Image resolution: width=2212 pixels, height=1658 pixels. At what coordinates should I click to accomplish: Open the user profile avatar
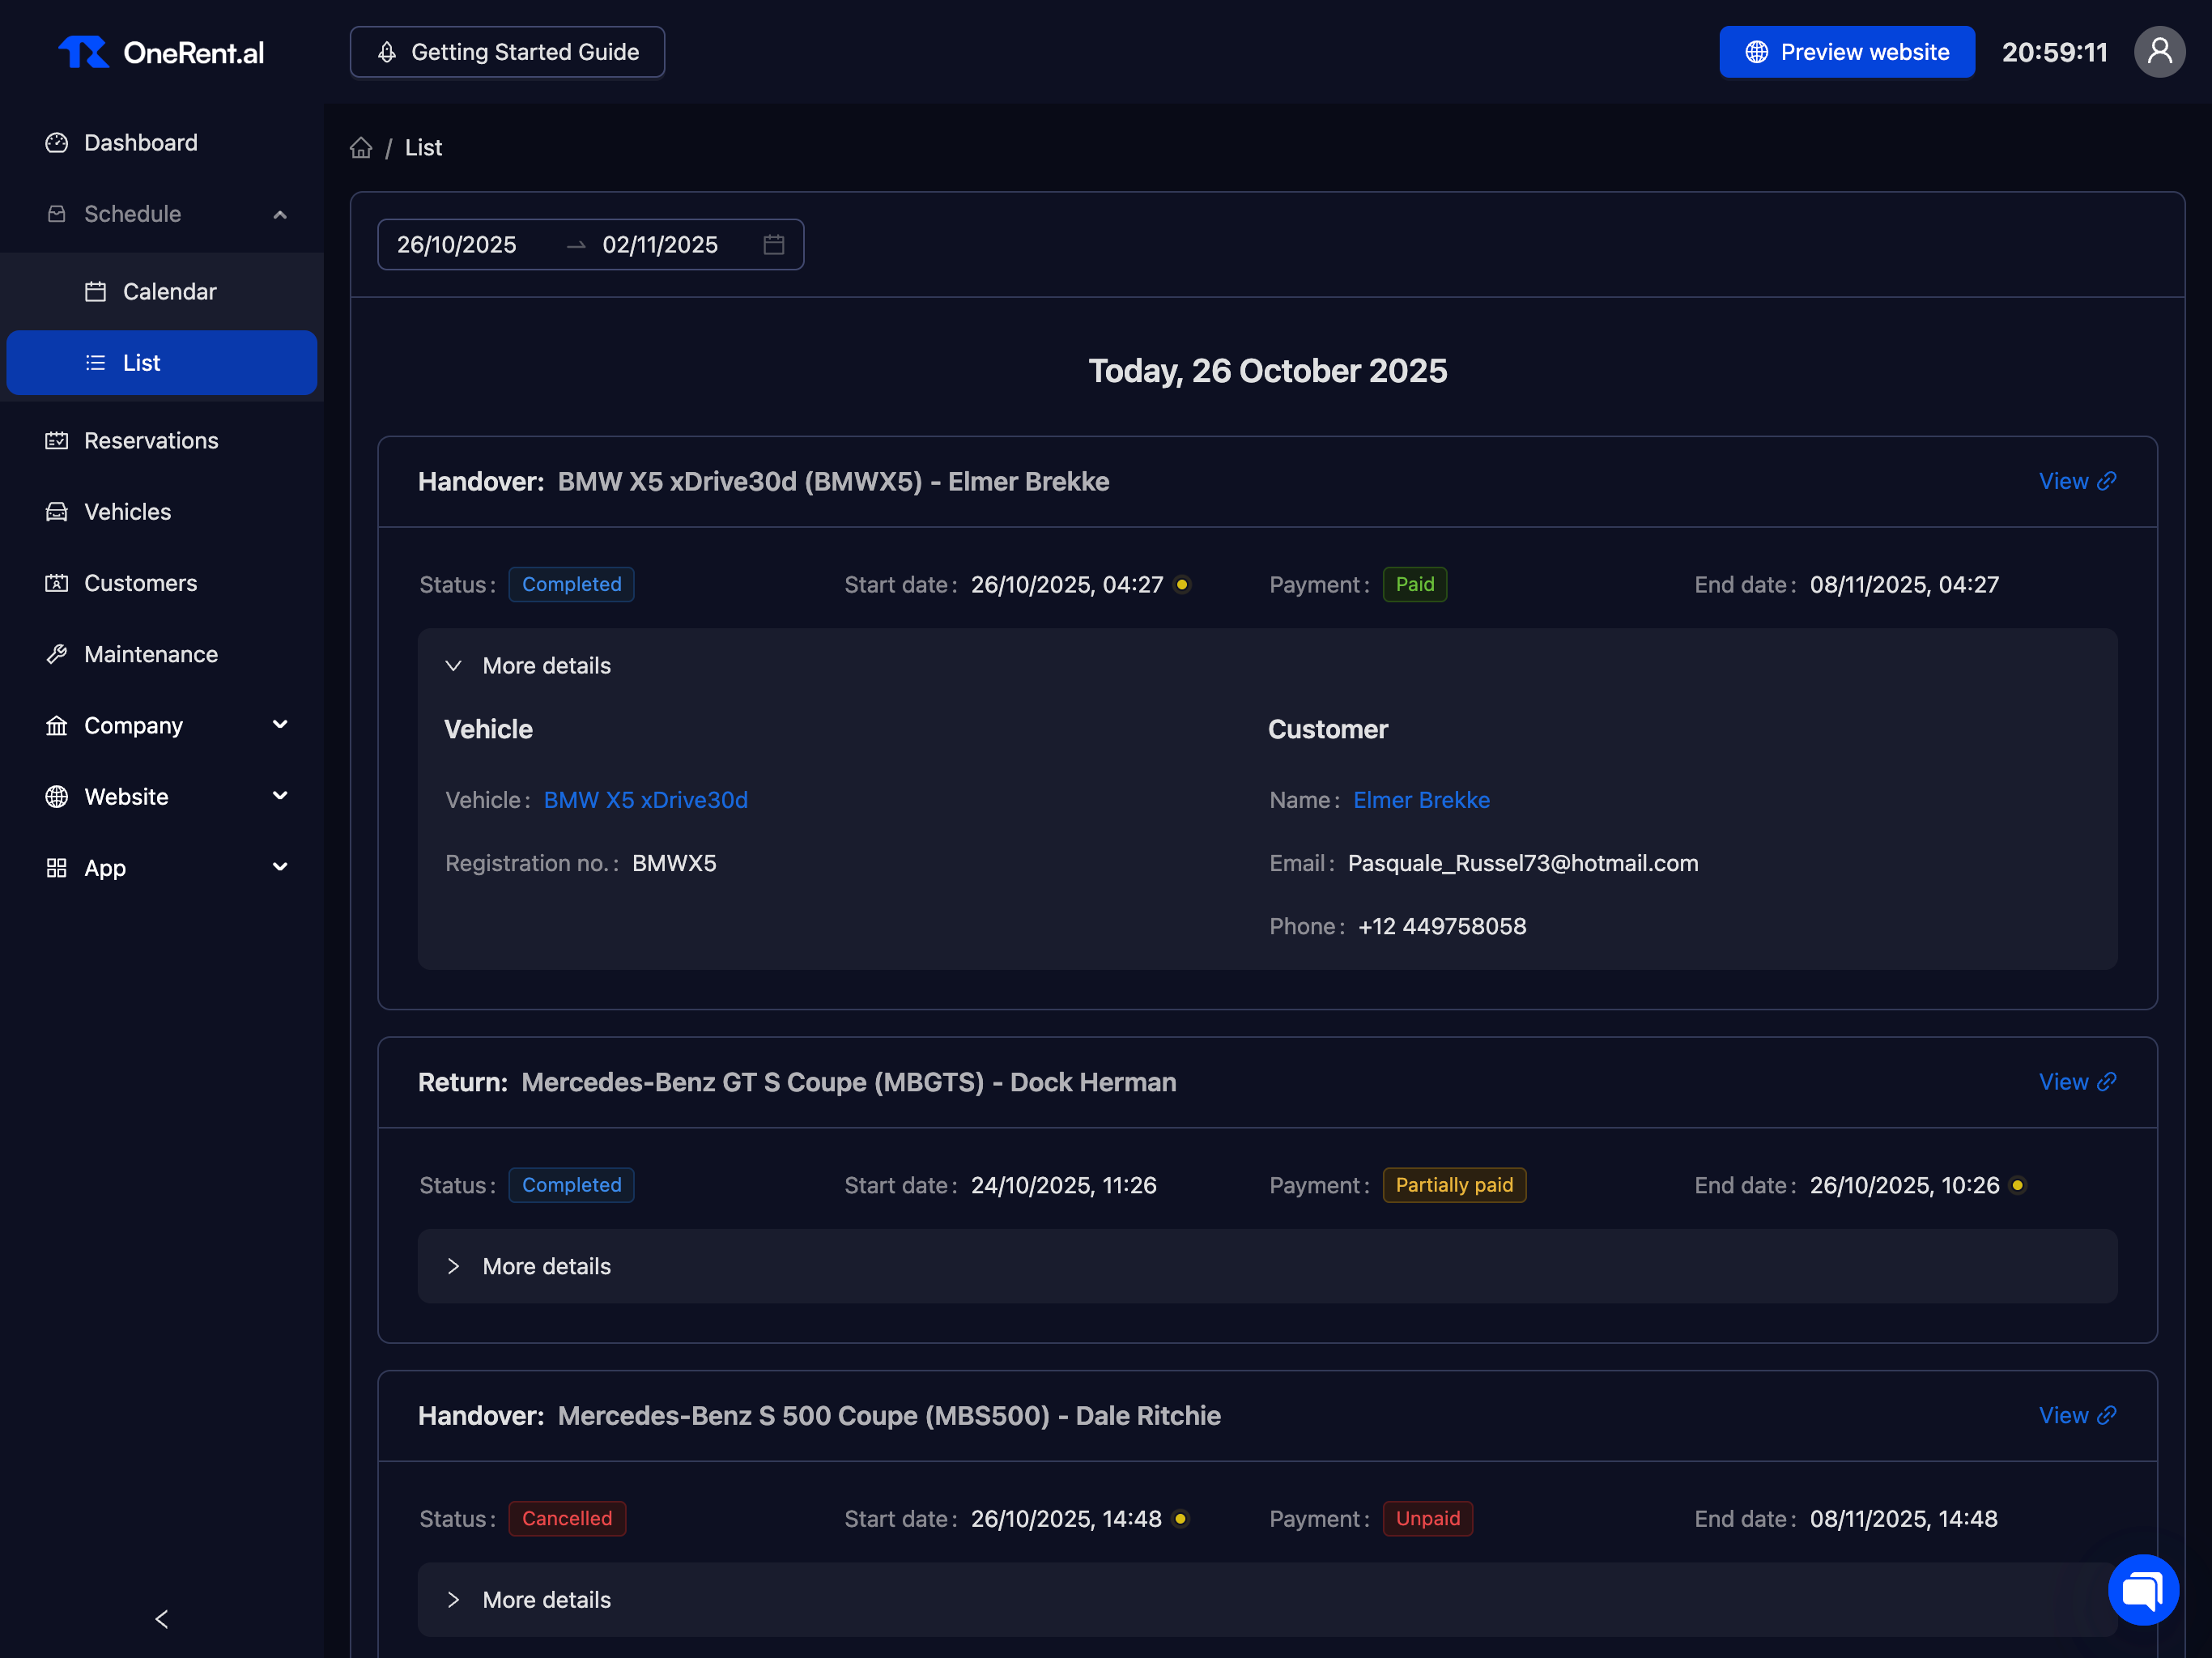[2158, 52]
